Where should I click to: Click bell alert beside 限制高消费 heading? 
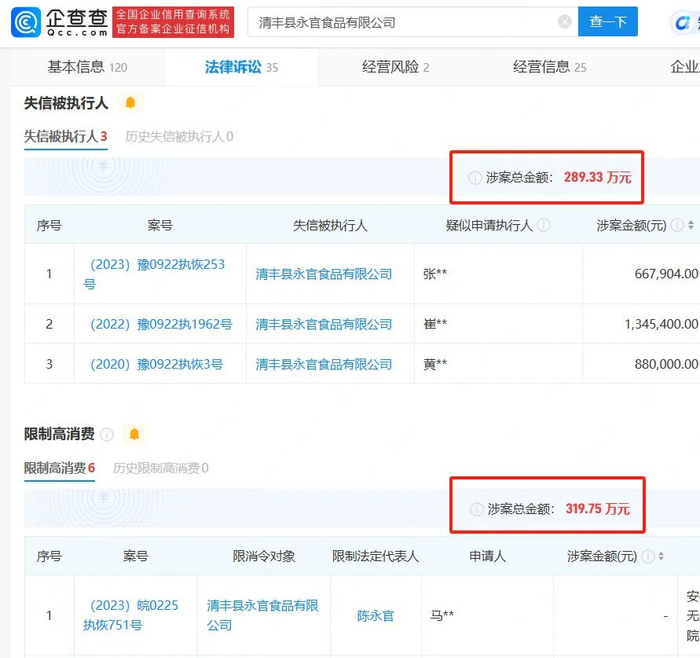point(134,434)
